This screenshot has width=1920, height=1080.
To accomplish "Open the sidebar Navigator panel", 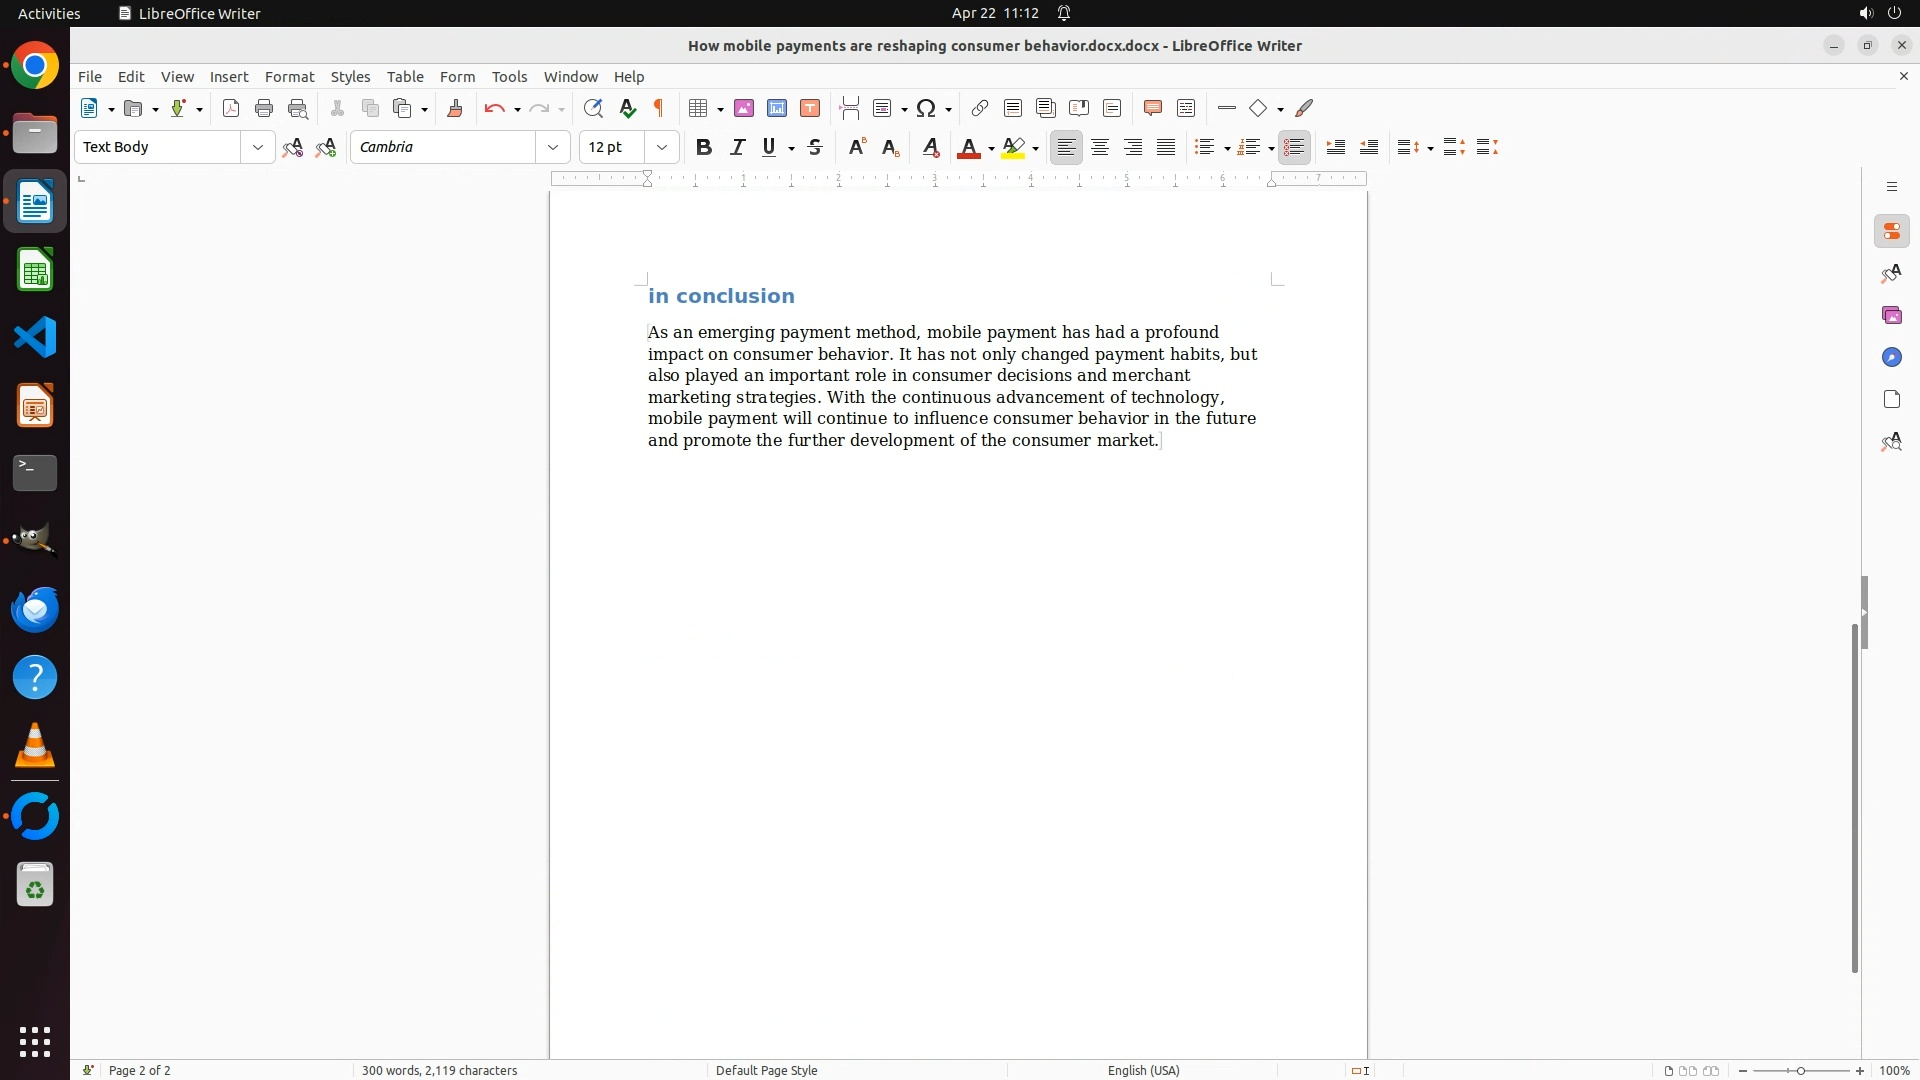I will (x=1891, y=357).
